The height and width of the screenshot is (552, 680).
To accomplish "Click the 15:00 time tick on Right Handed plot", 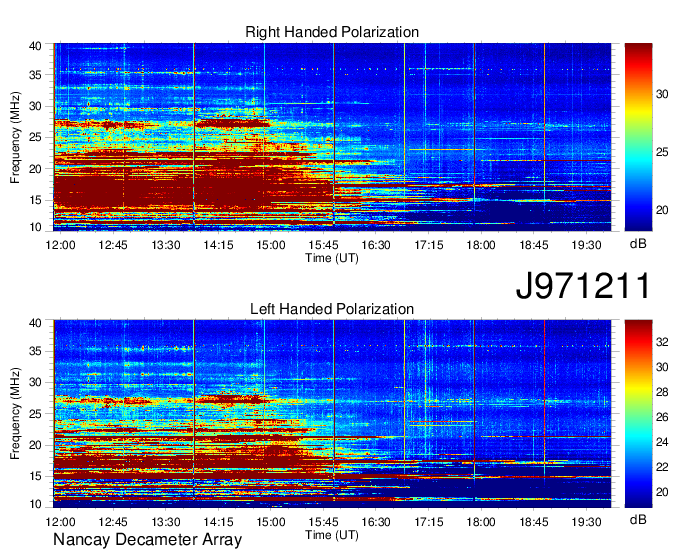I will [271, 245].
